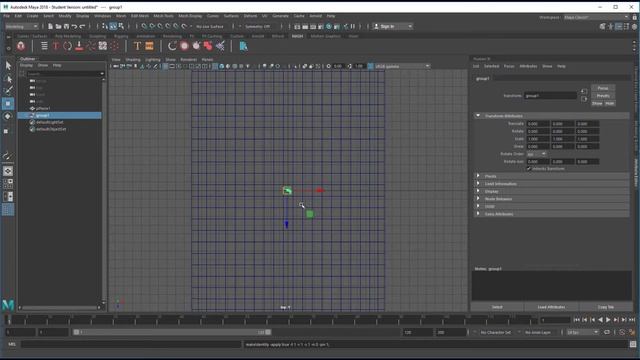Toggle the workspace lock icon
This screenshot has height=360, width=640.
click(634, 17)
